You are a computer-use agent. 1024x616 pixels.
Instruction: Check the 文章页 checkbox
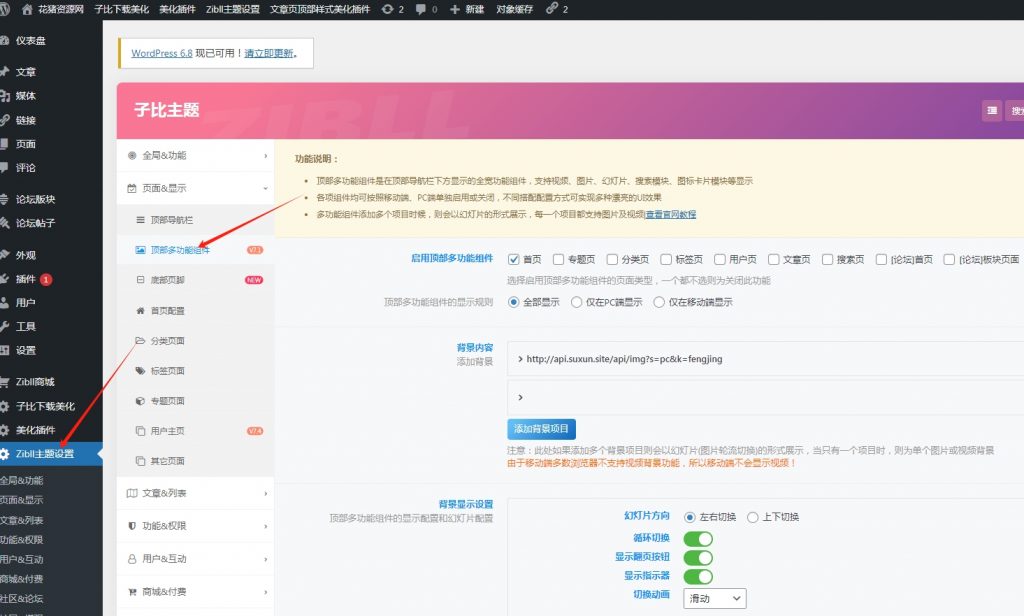[773, 259]
